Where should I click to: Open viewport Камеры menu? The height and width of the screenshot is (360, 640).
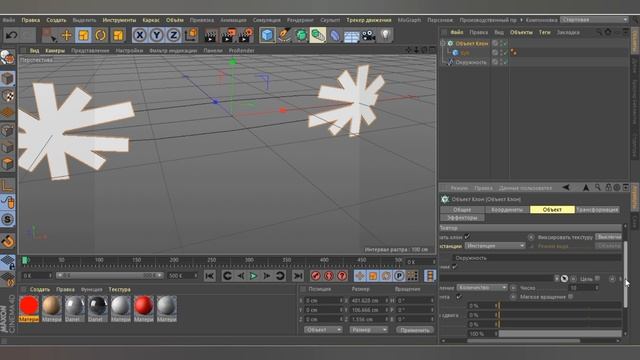[55, 51]
